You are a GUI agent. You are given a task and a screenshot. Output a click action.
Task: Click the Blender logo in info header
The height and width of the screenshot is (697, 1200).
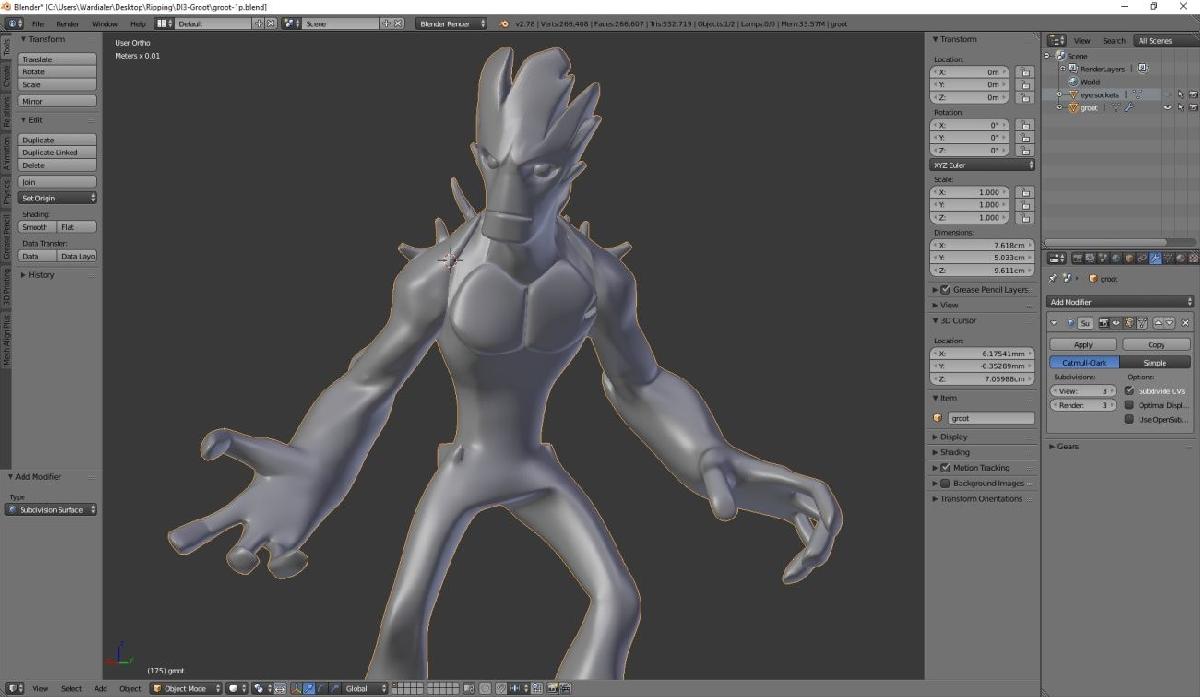504,23
